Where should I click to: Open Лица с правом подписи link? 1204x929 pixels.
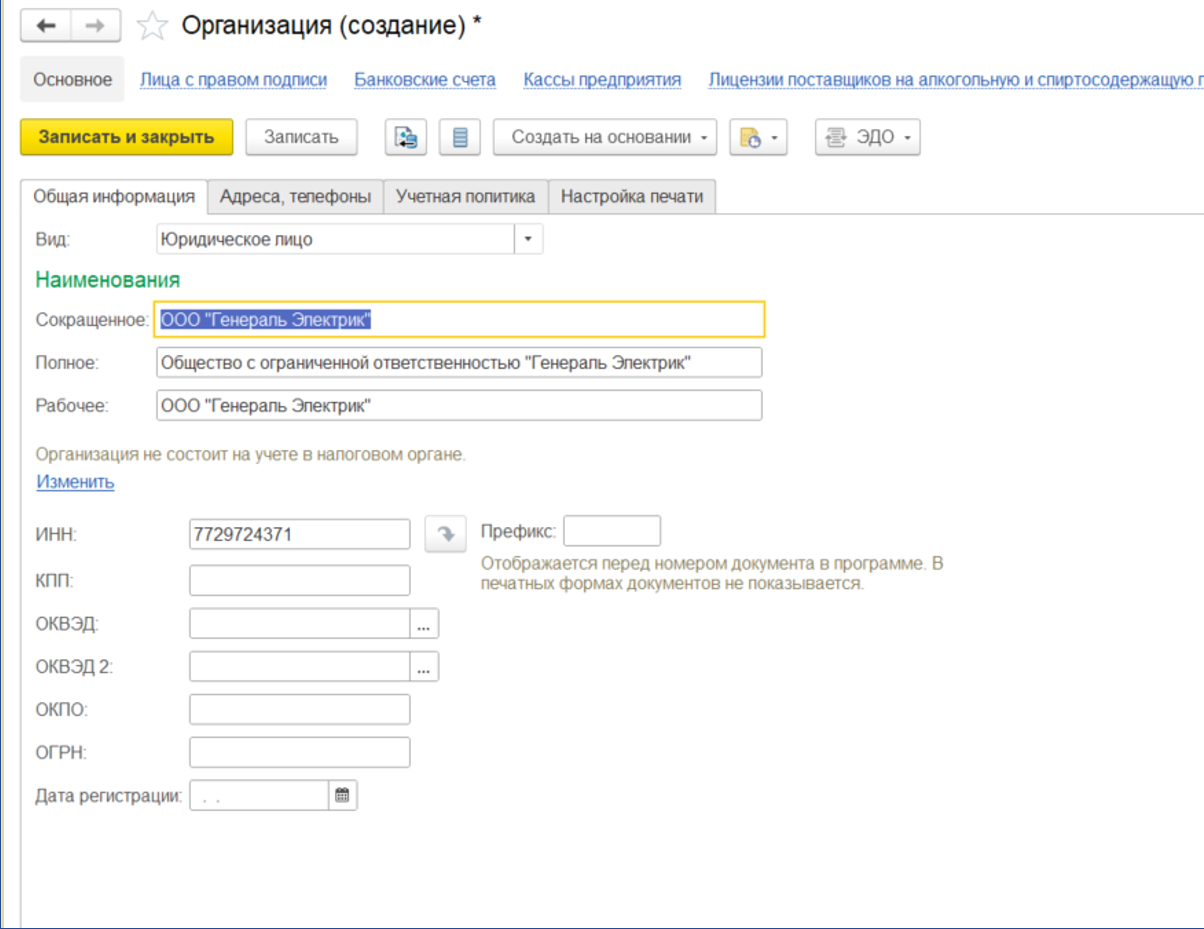[234, 80]
